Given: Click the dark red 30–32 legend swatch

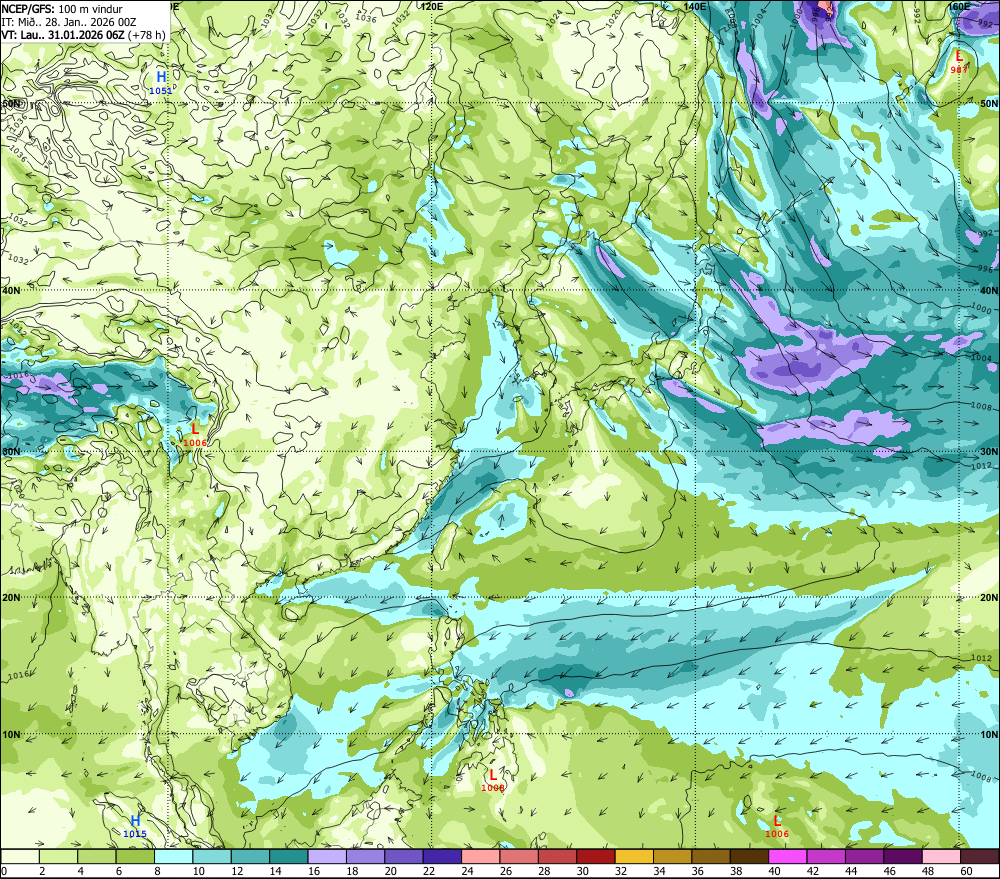Looking at the screenshot, I should pos(596,857).
